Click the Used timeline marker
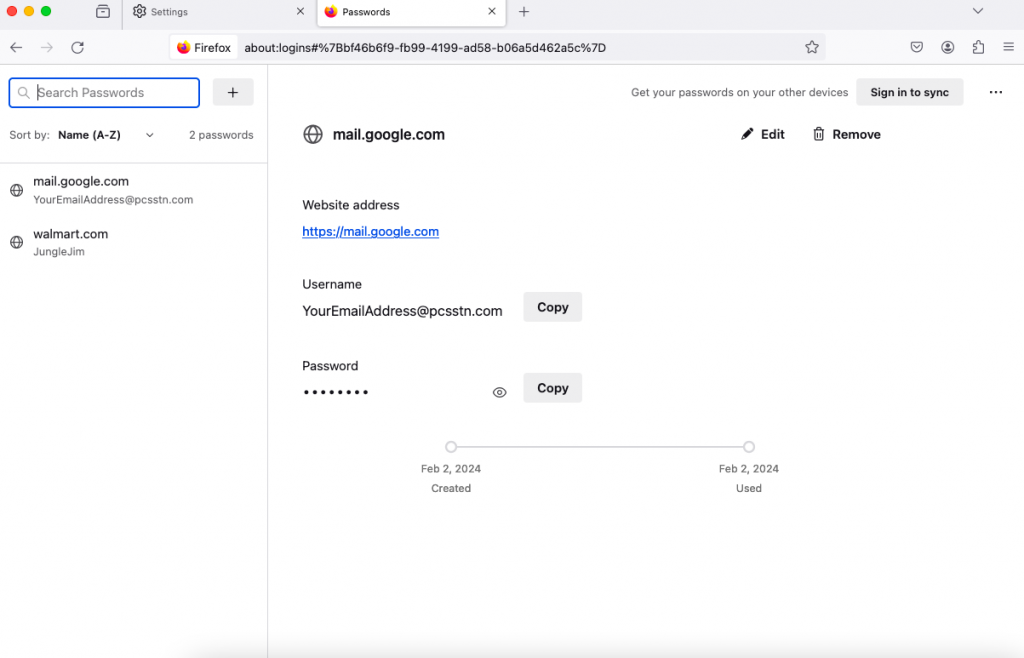The height and width of the screenshot is (658, 1024). coord(748,447)
